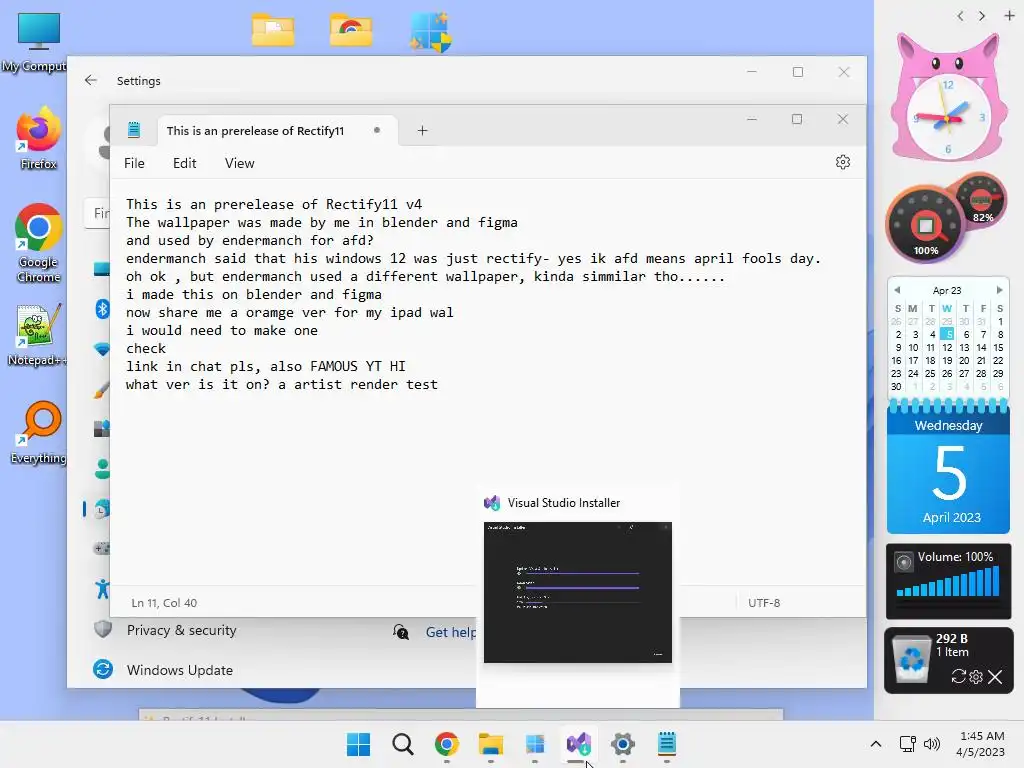Click Visual Studio Installer taskbar icon

tap(579, 744)
